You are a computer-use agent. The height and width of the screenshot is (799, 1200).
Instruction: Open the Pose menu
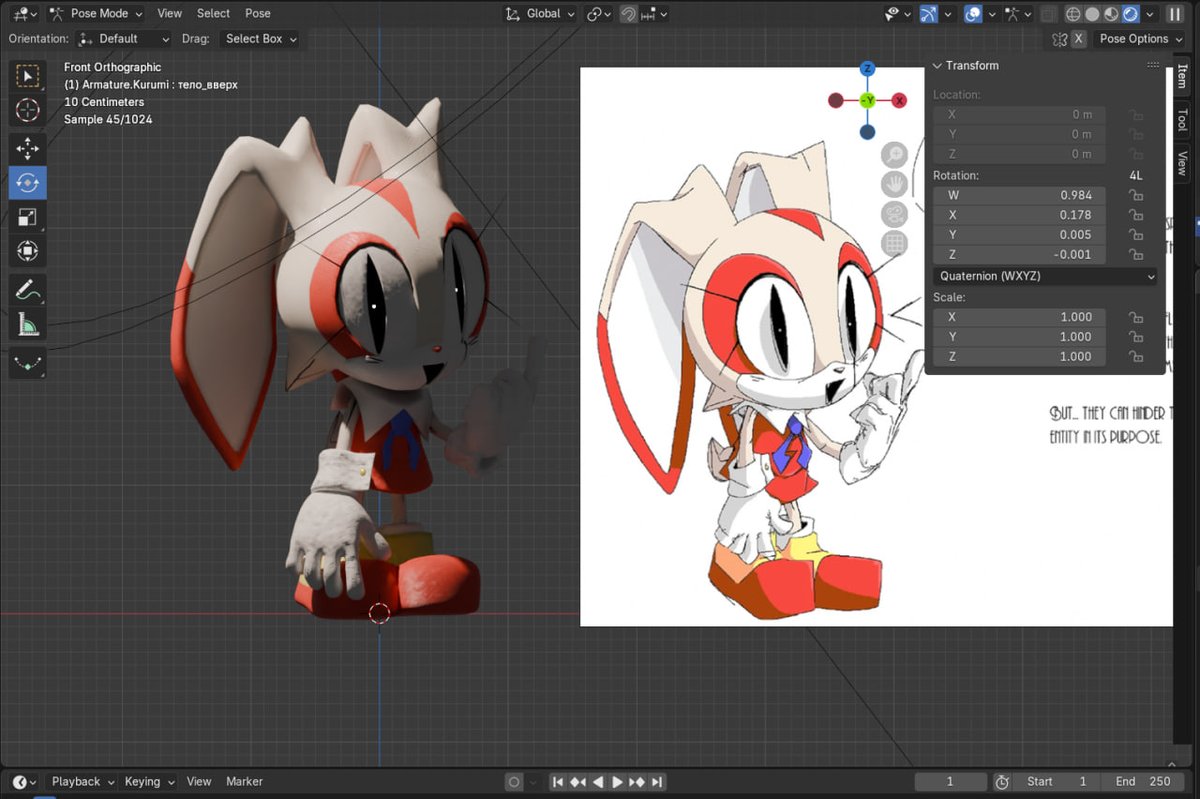tap(258, 14)
